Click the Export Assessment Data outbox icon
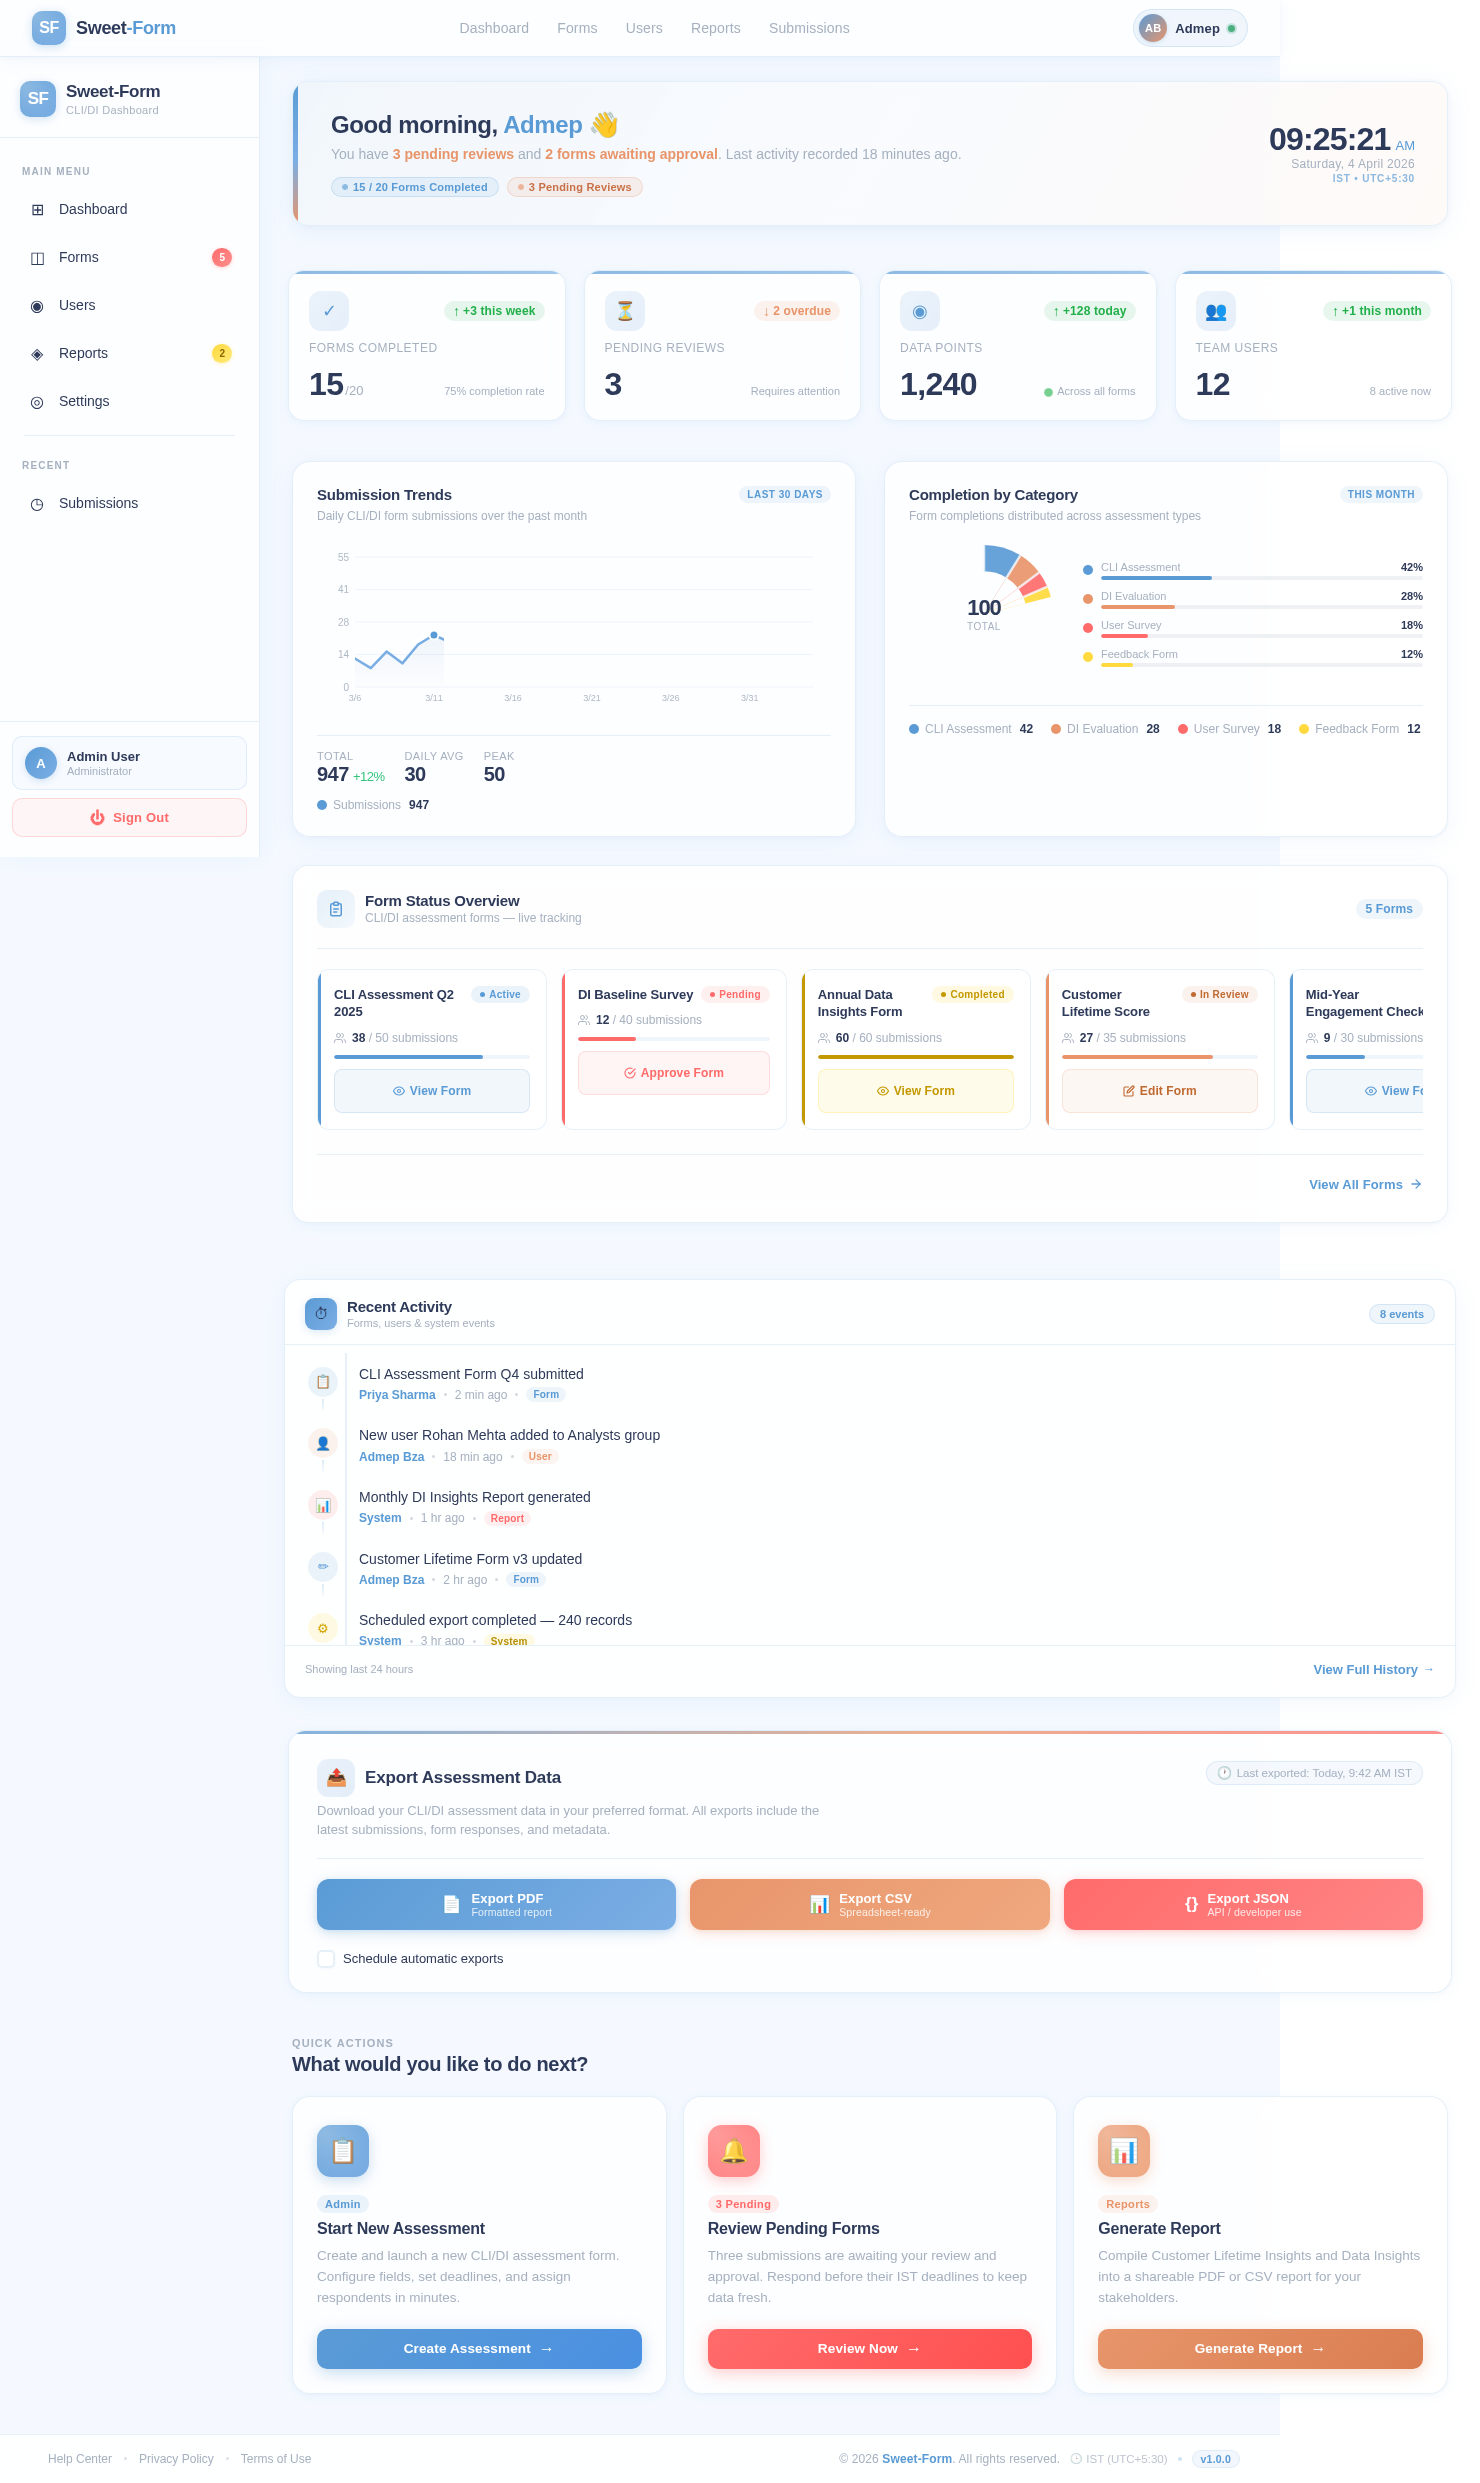 pos(336,1778)
